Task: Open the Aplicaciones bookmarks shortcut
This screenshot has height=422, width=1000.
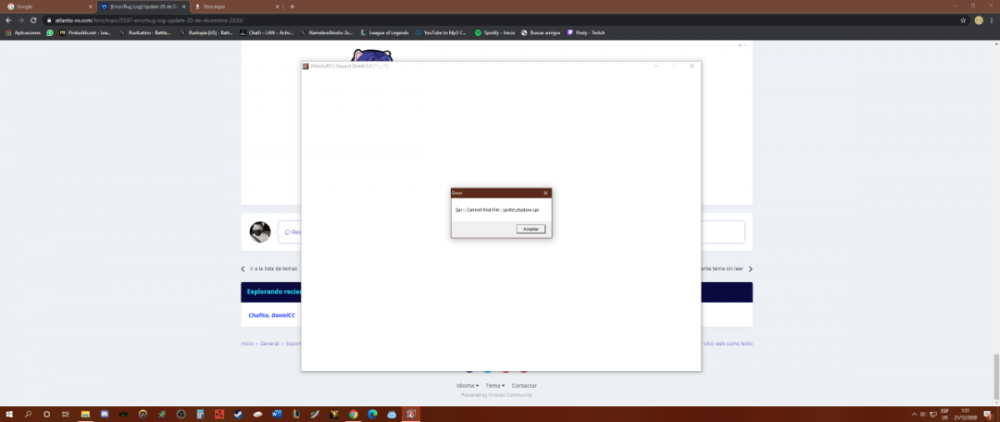Action: [24, 32]
